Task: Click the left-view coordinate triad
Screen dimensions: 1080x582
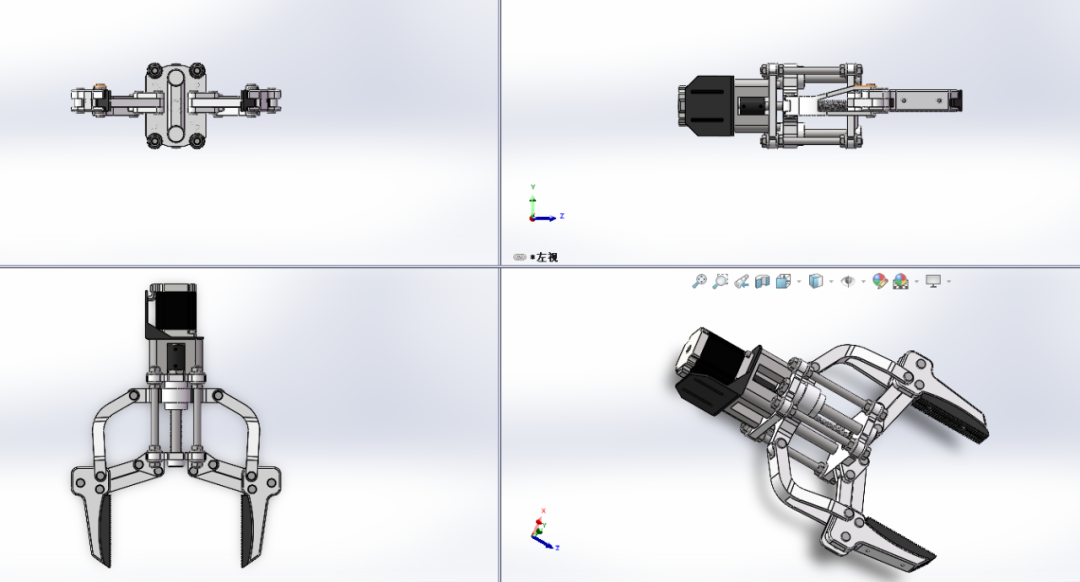Action: coord(547,204)
